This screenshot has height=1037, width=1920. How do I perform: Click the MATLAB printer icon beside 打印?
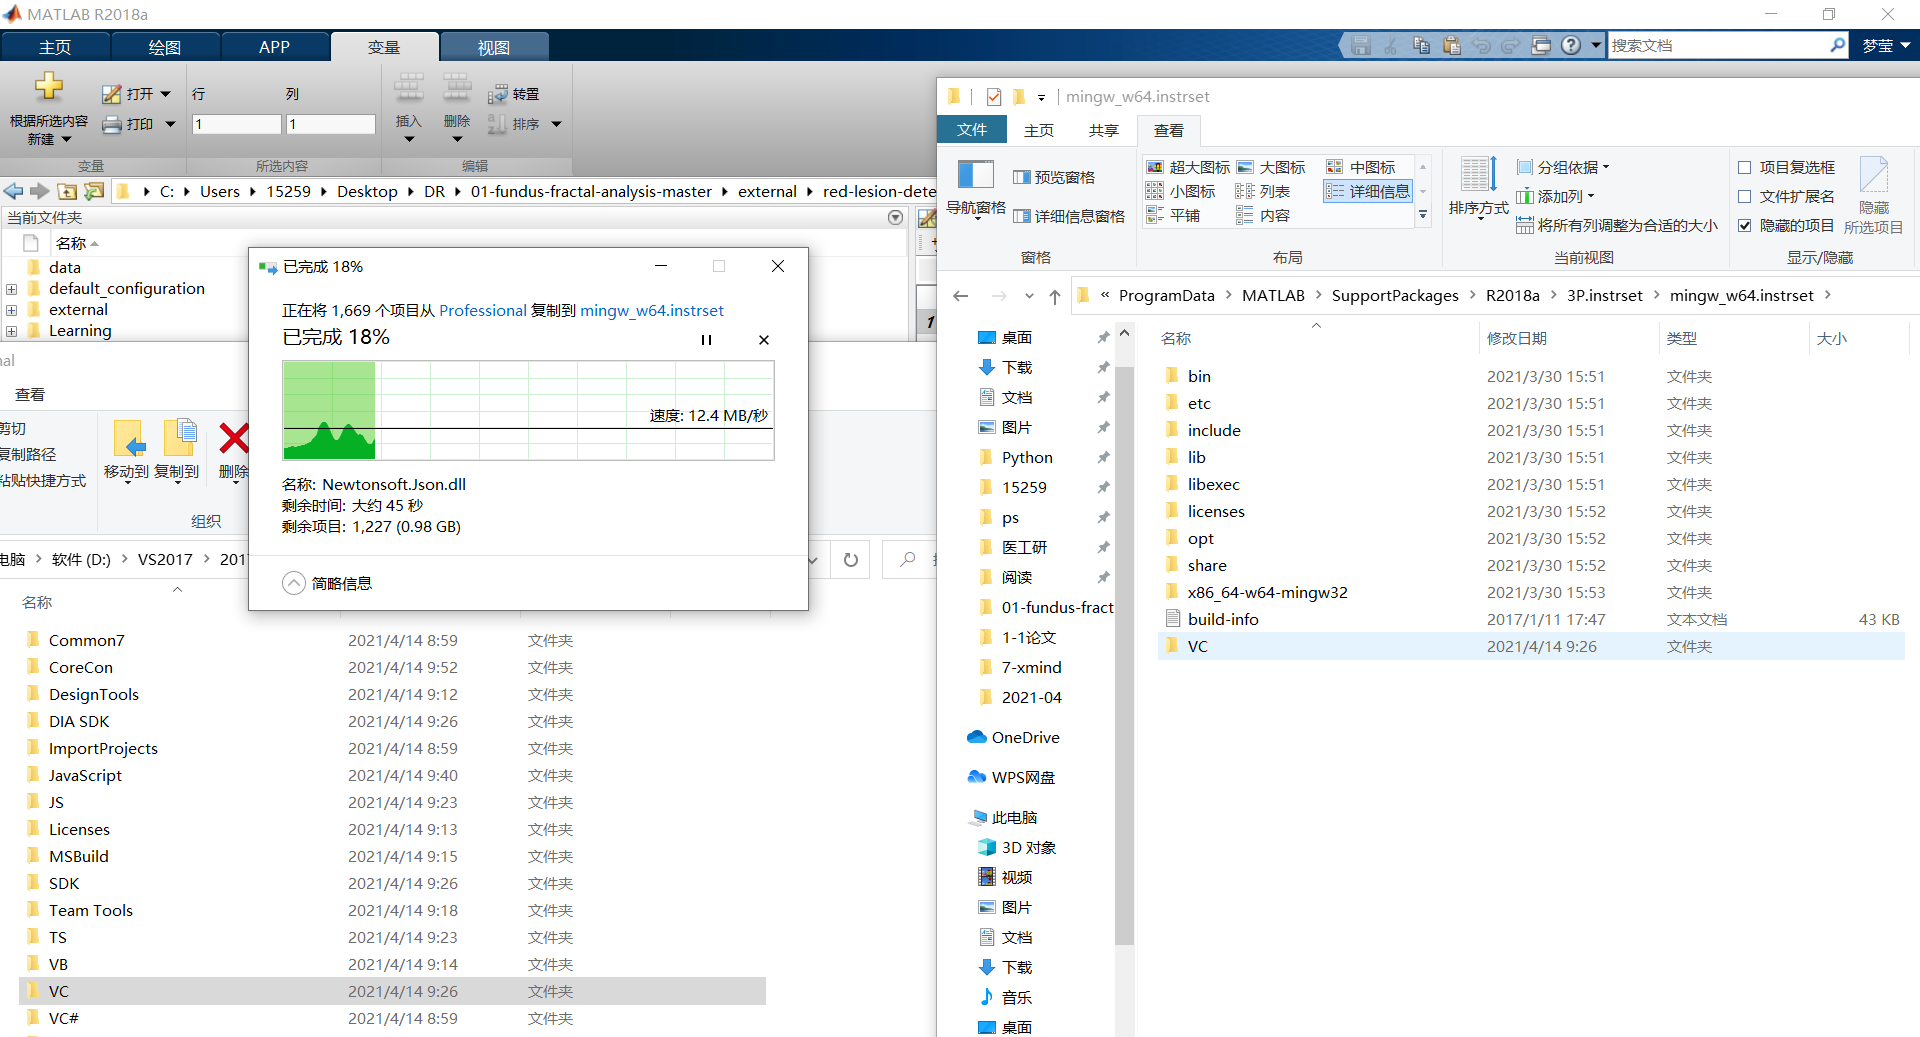click(x=112, y=124)
